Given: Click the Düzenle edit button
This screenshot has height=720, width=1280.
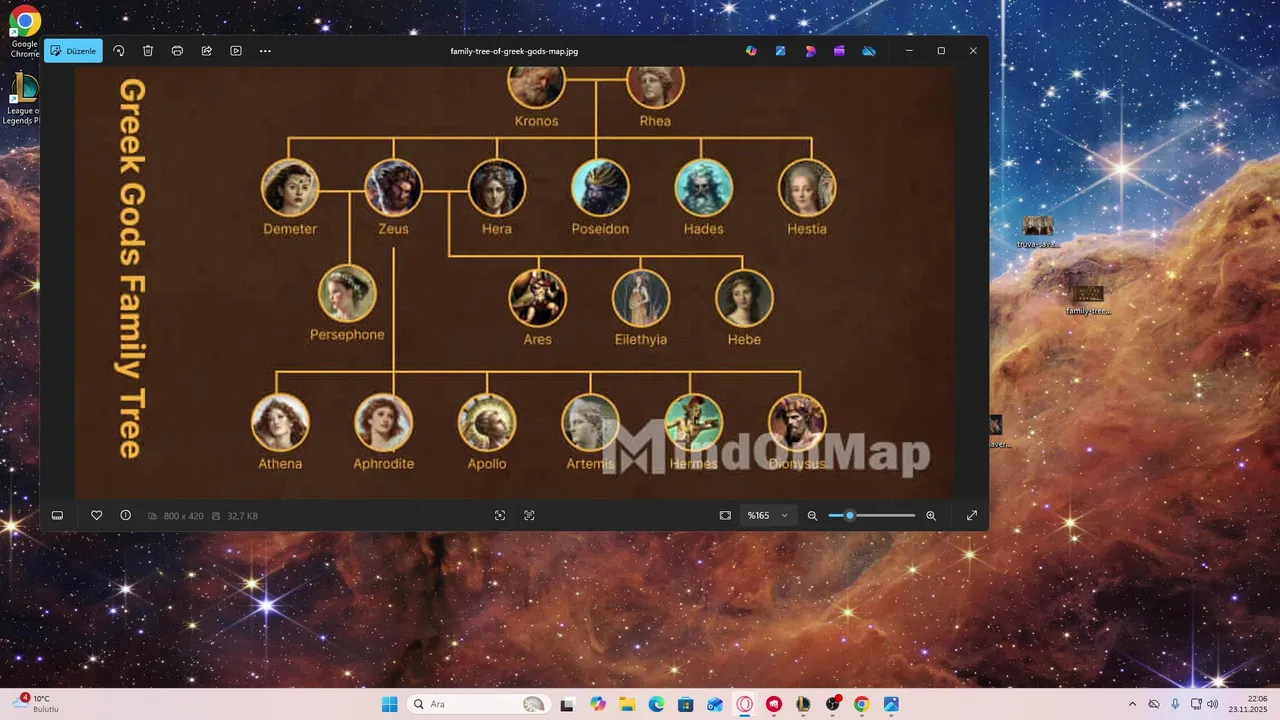Looking at the screenshot, I should [x=73, y=51].
